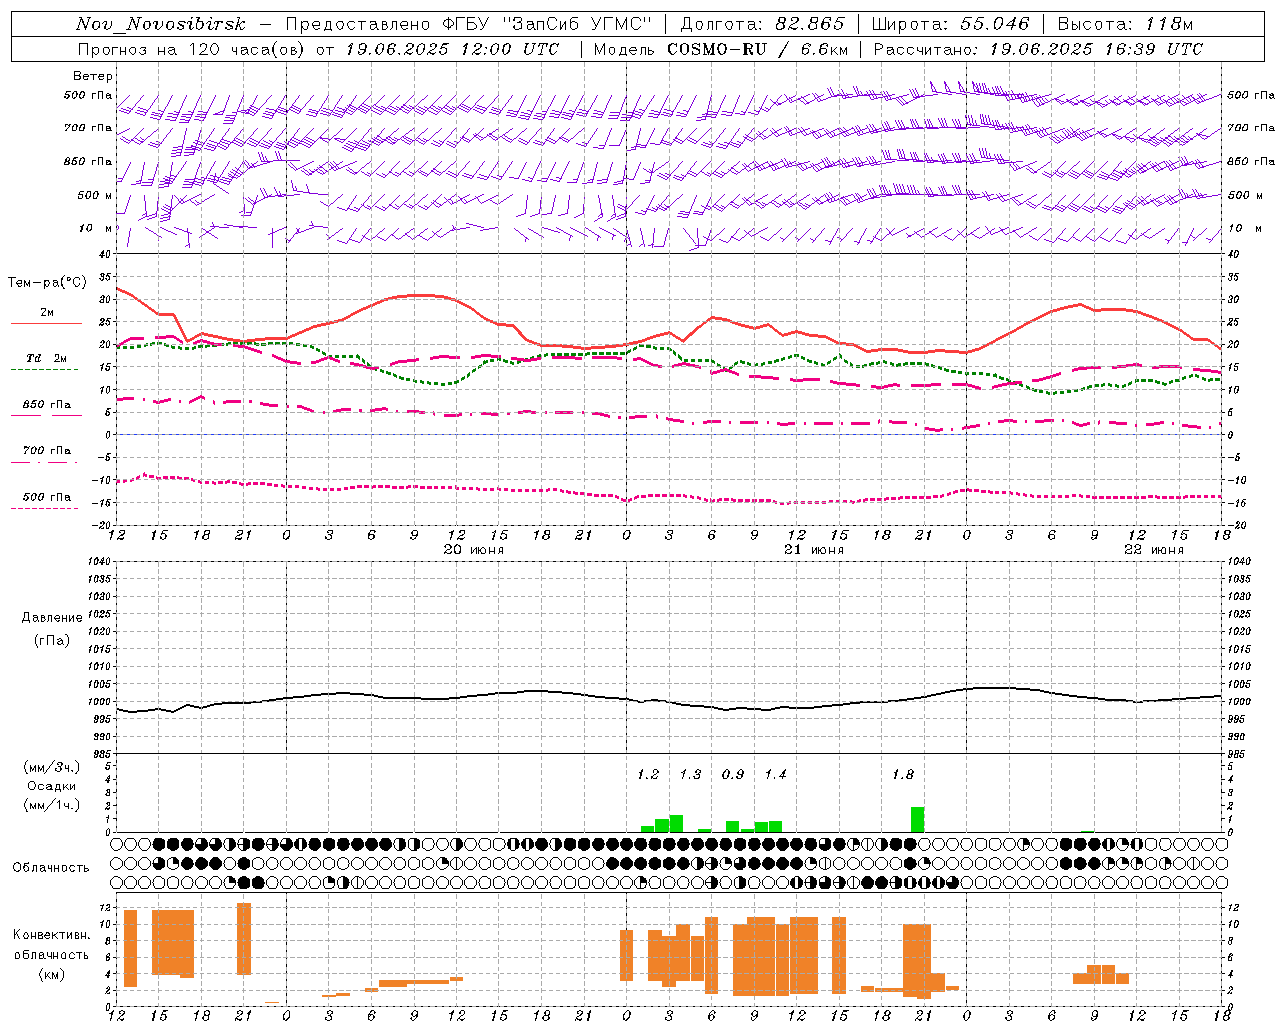This screenshot has width=1280, height=1024.
Task: Click the '22 июня' date label
Action: point(1153,550)
